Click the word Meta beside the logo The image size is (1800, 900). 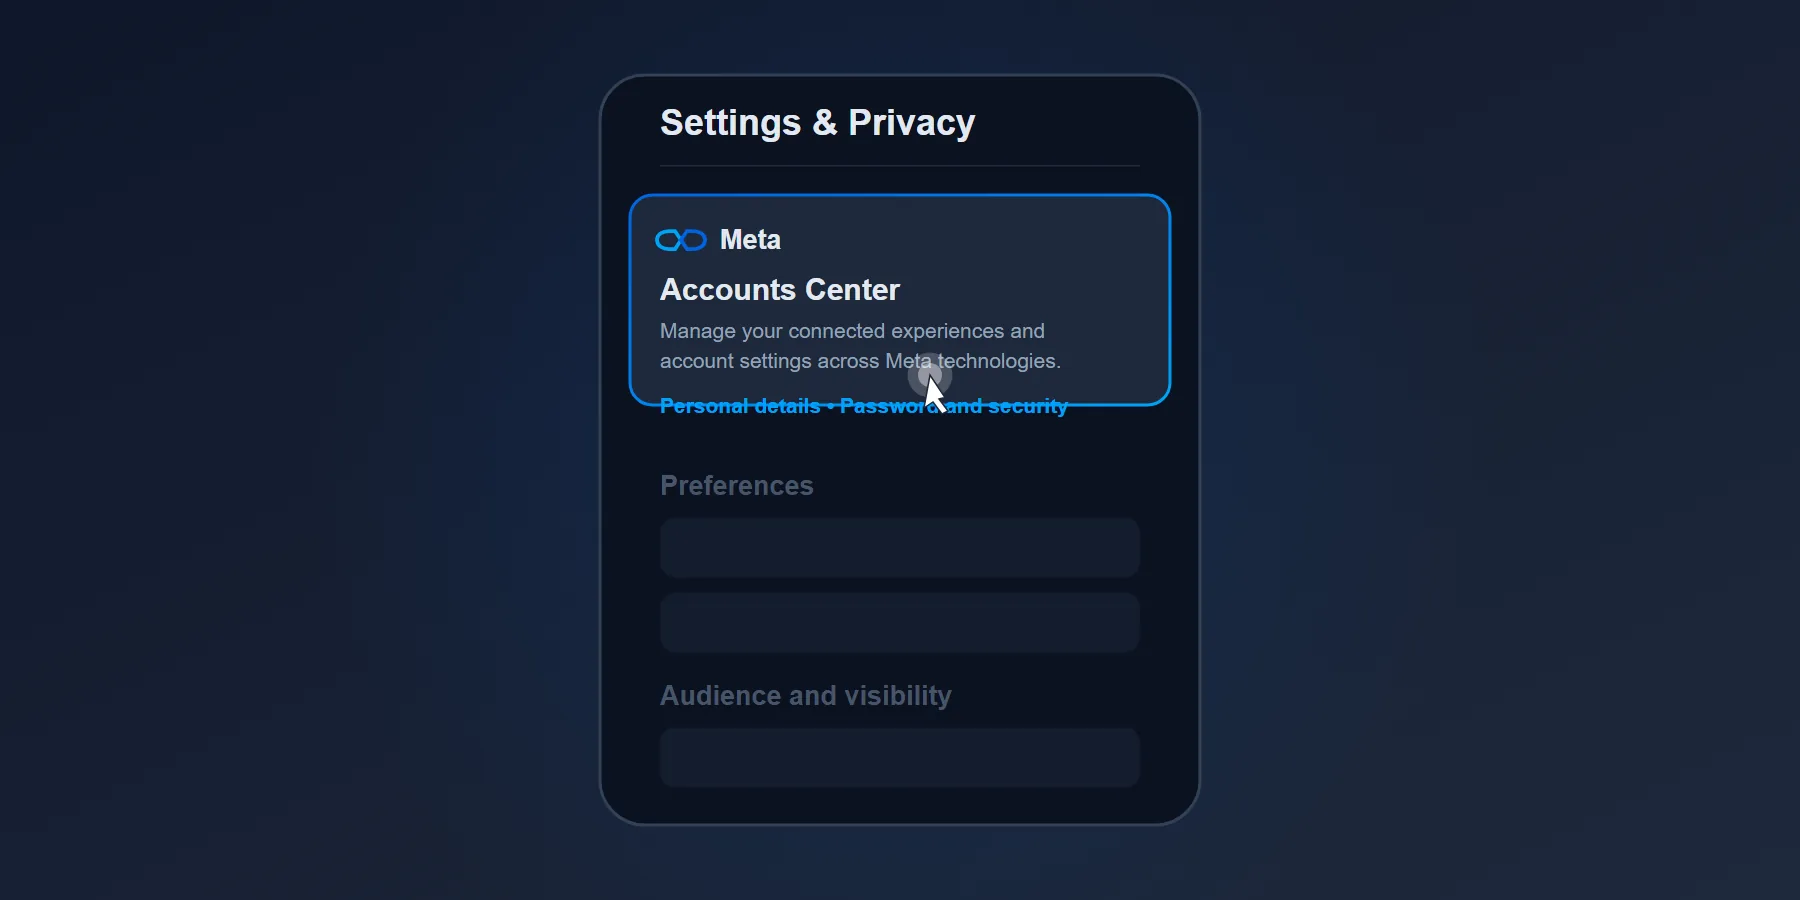click(x=750, y=240)
